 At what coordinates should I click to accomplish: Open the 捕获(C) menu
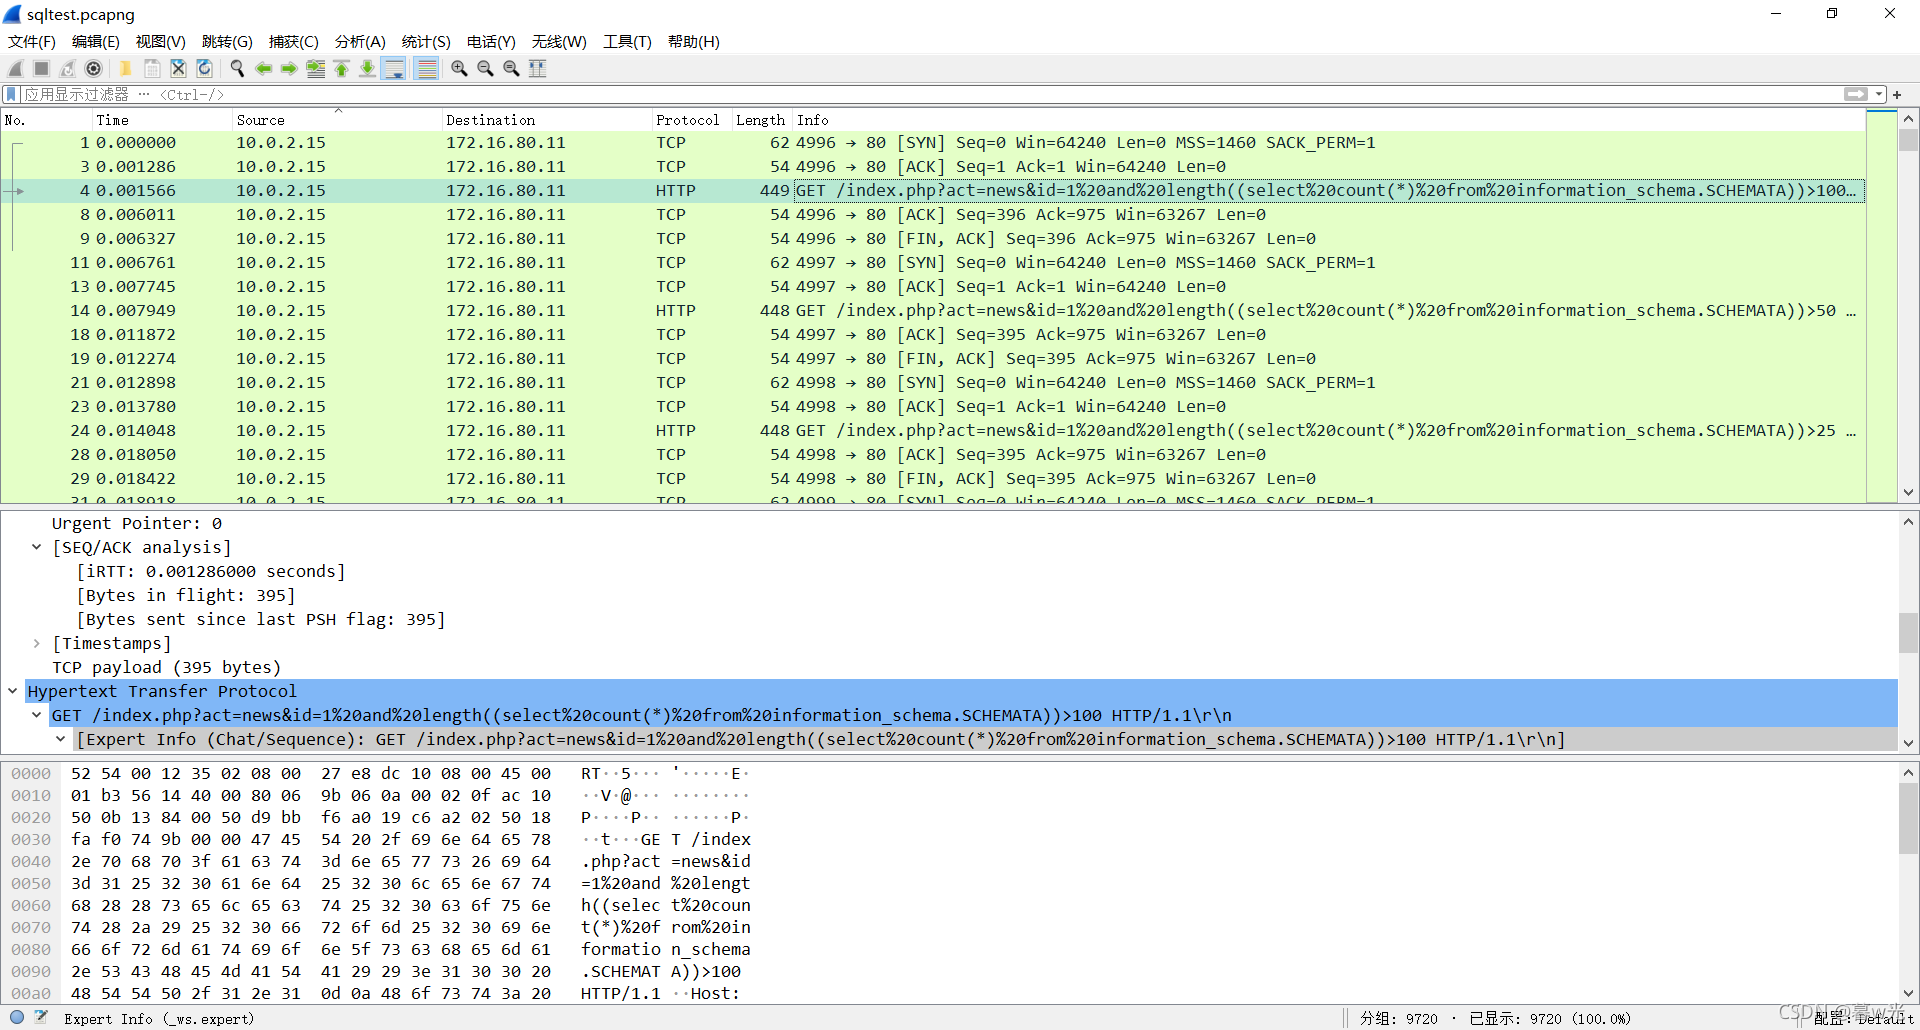pyautogui.click(x=294, y=41)
